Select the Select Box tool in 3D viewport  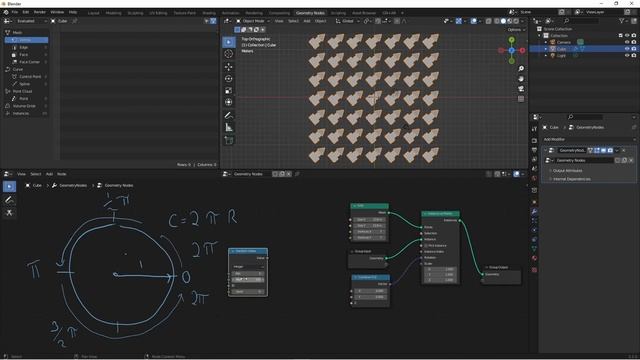tap(229, 42)
